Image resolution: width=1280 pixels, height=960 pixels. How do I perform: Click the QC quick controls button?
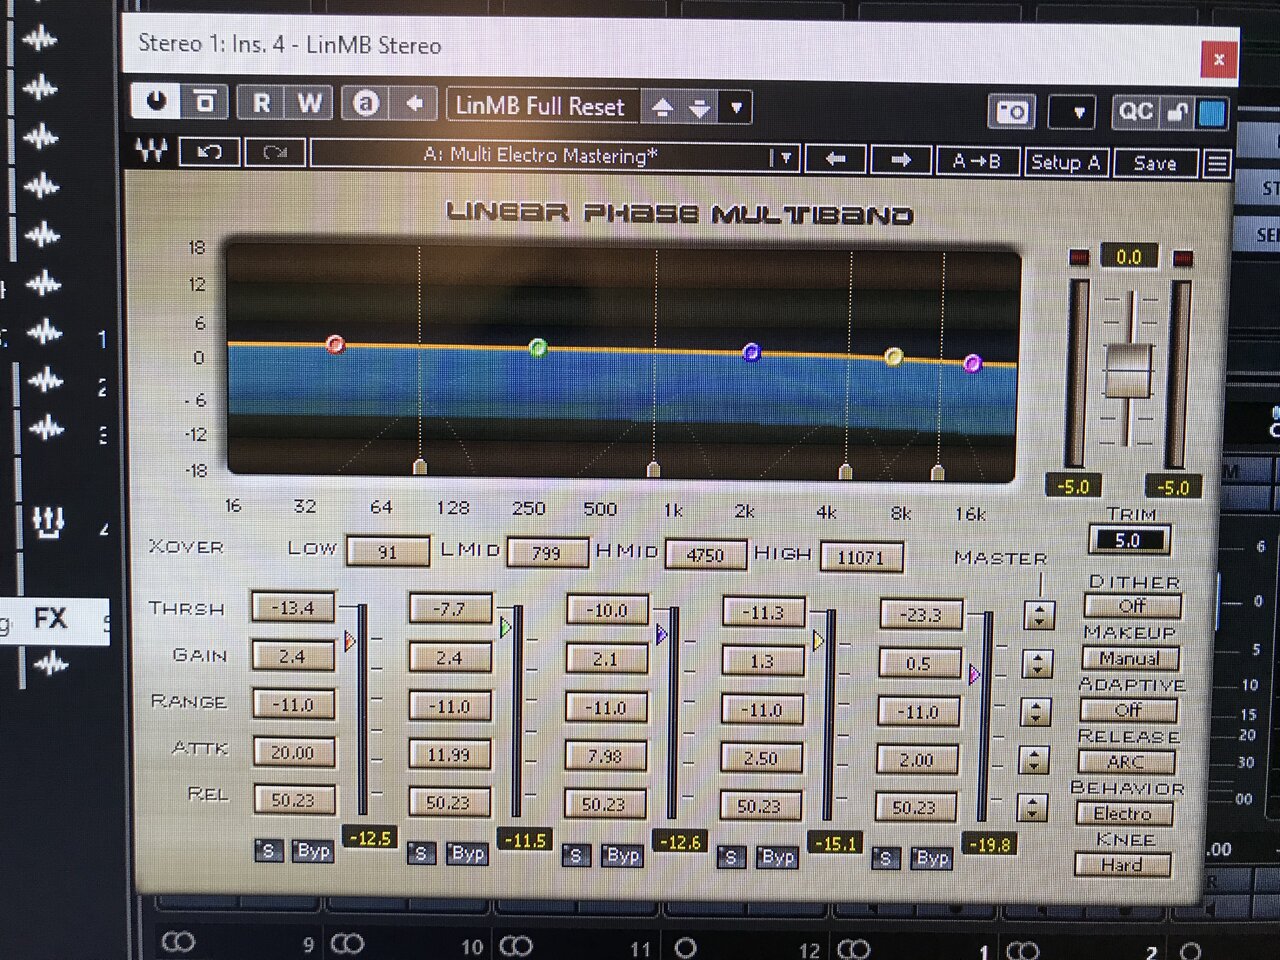(1136, 112)
